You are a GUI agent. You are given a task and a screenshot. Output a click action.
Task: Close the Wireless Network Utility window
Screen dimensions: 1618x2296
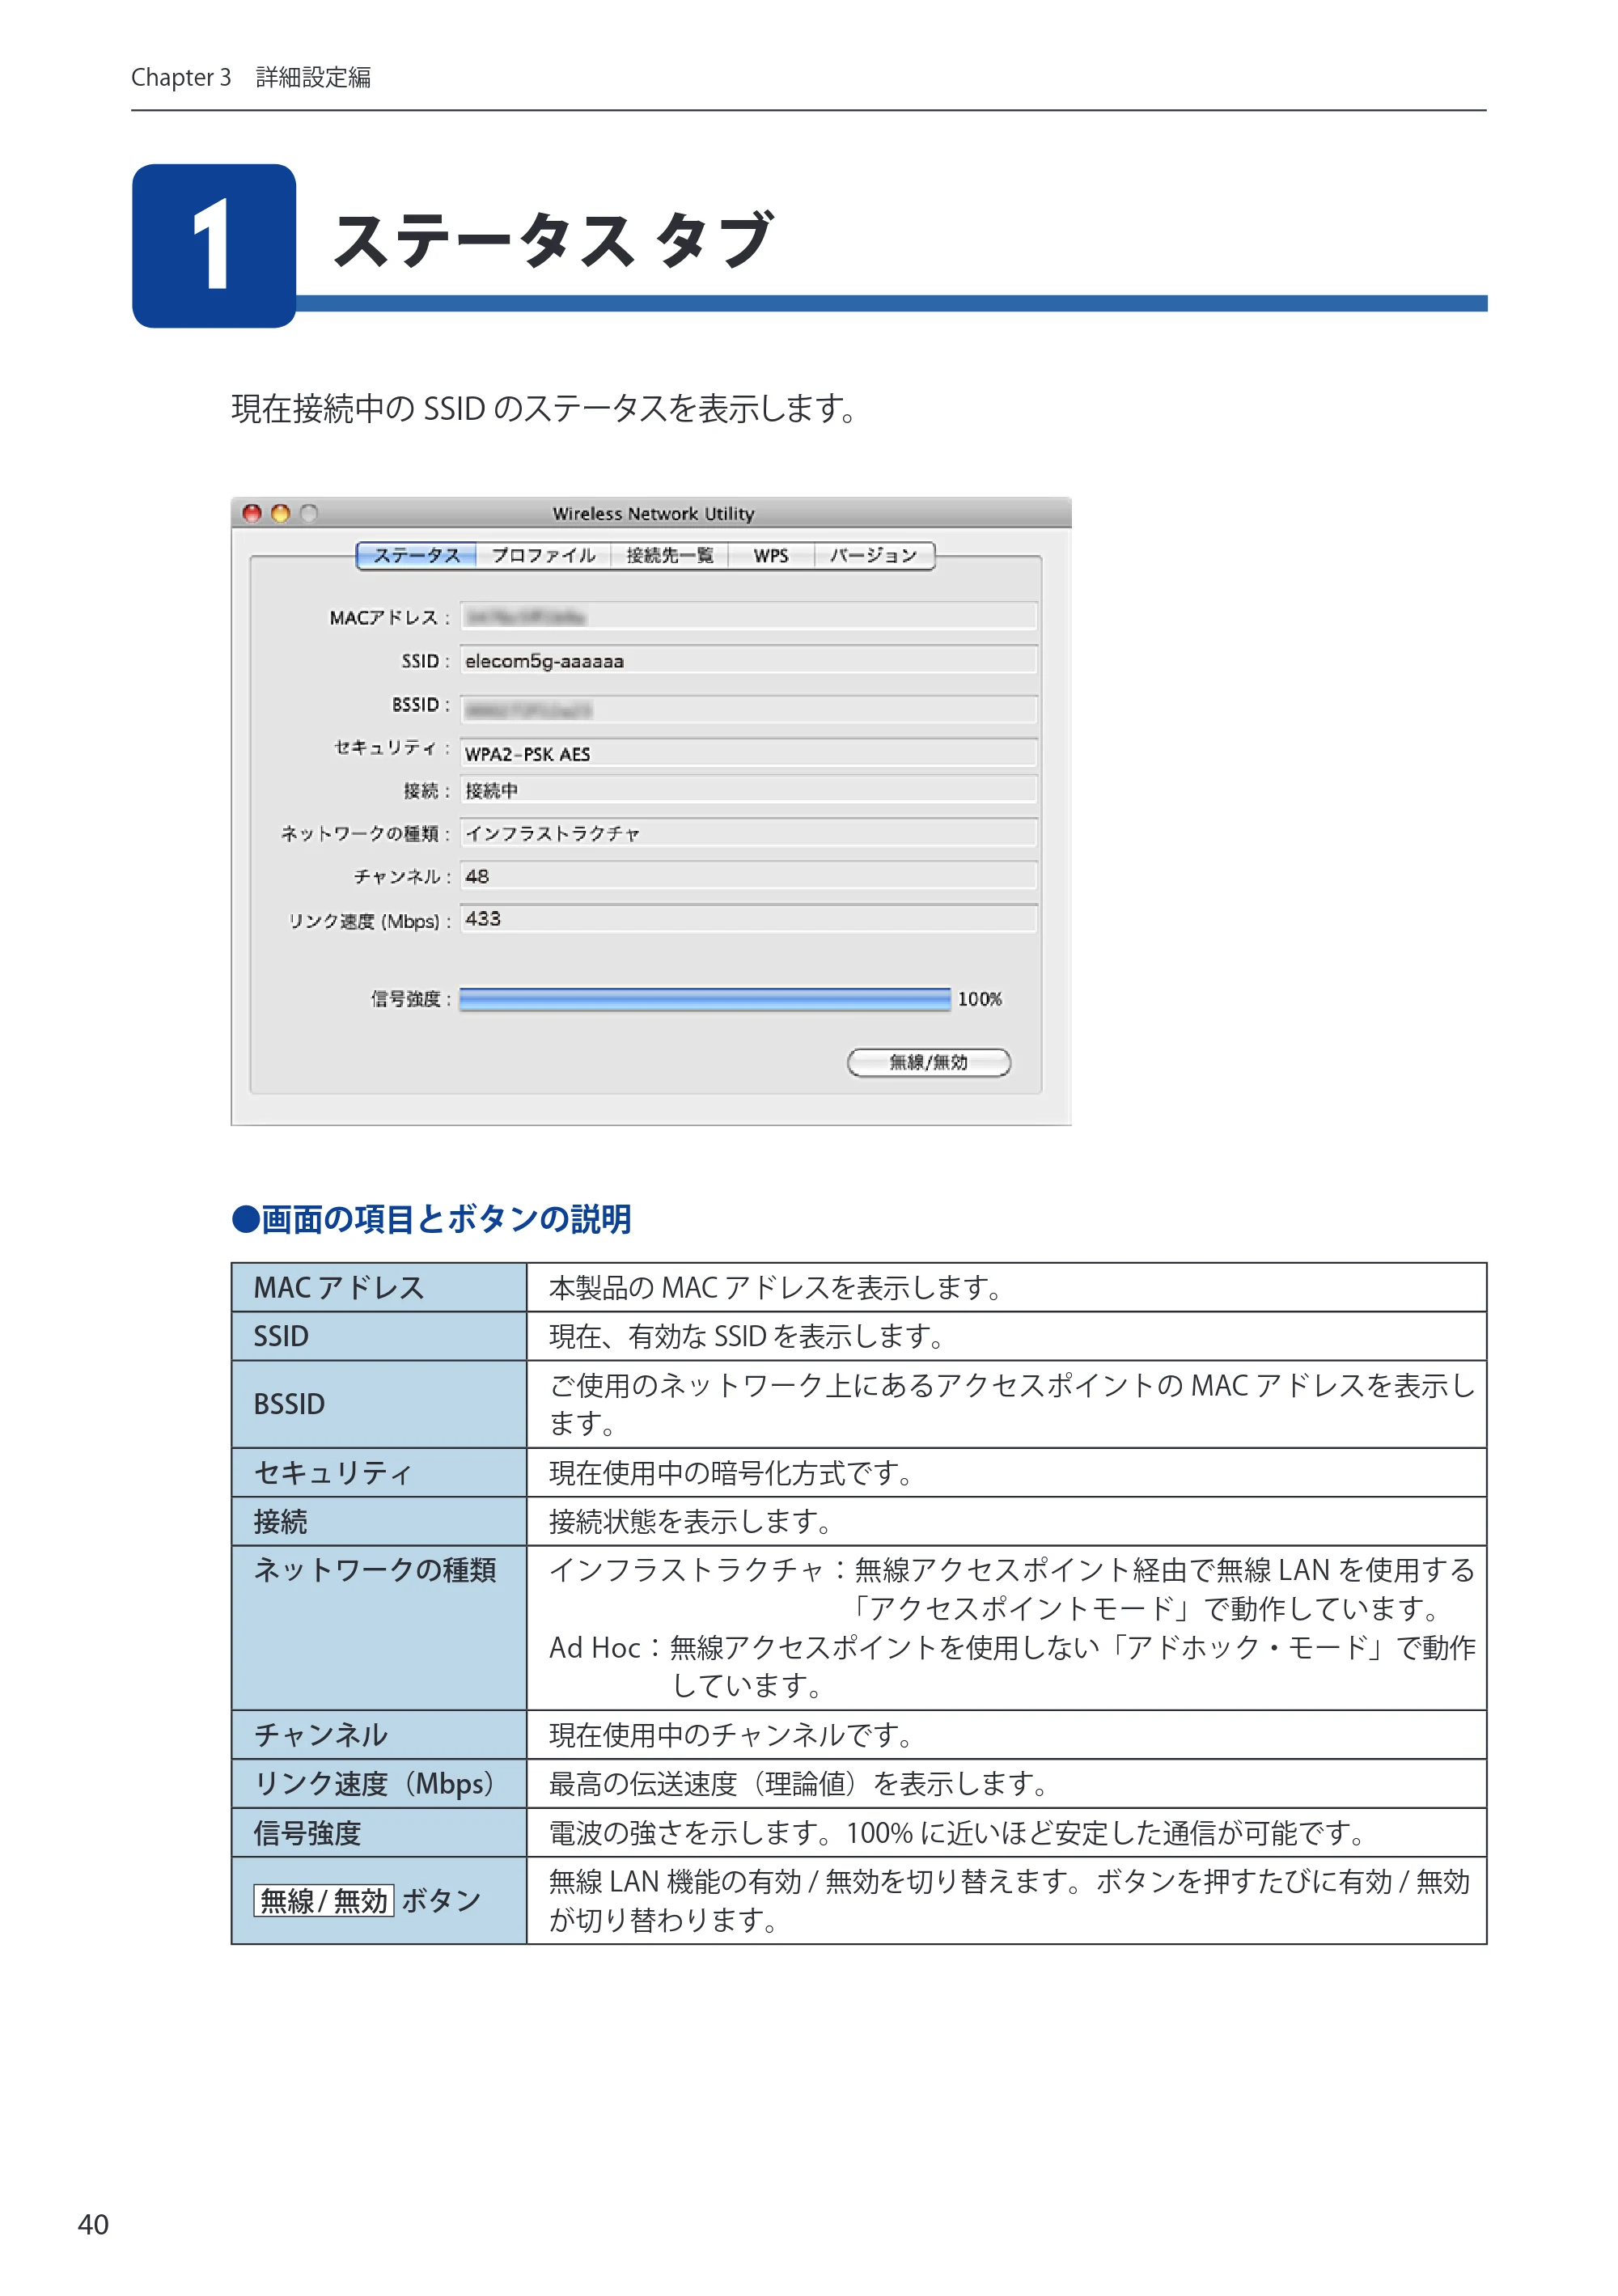click(x=252, y=513)
